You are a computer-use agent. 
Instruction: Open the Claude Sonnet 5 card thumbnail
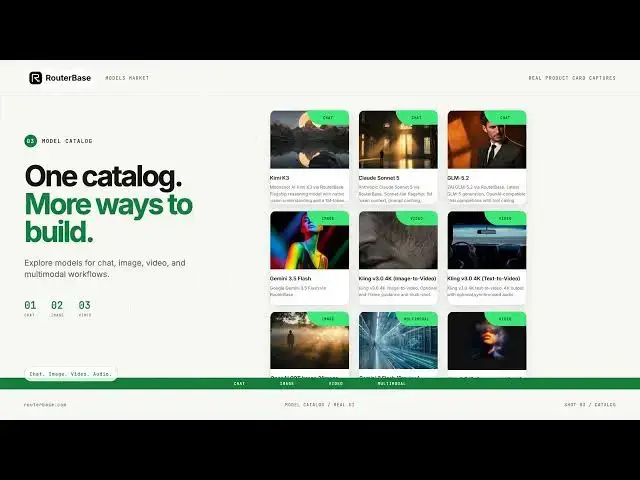tap(398, 139)
